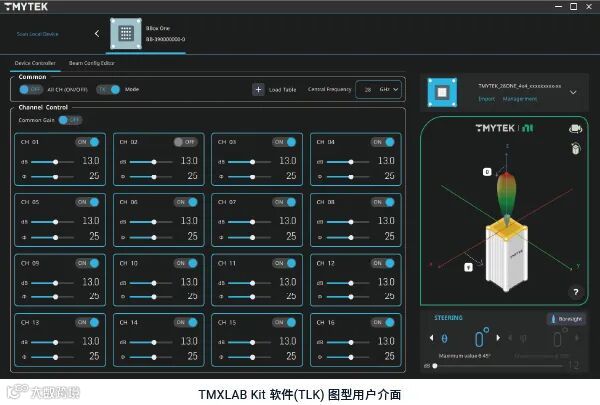The image size is (600, 405).
Task: Click the CH 05 gain value 13.0
Action: pyautogui.click(x=91, y=221)
